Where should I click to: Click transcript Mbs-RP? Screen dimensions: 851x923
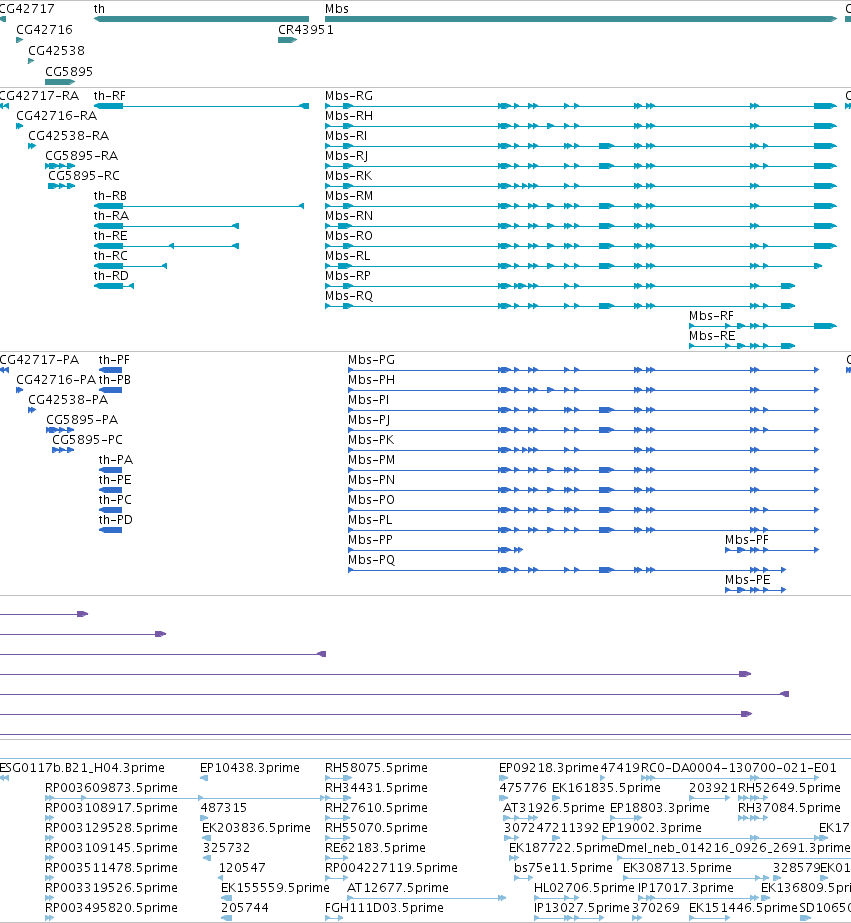pyautogui.click(x=560, y=286)
